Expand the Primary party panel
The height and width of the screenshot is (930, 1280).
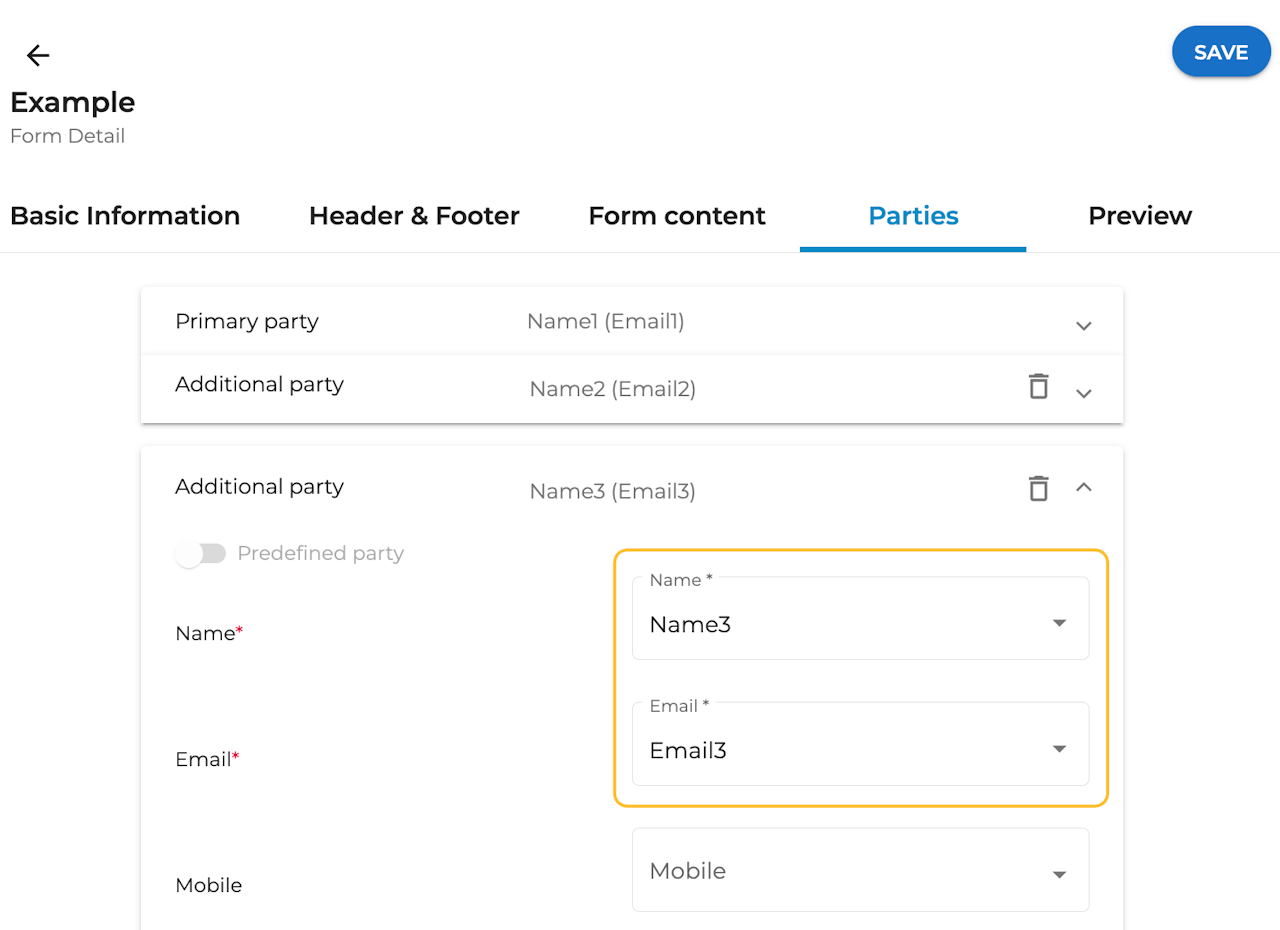pos(1083,326)
